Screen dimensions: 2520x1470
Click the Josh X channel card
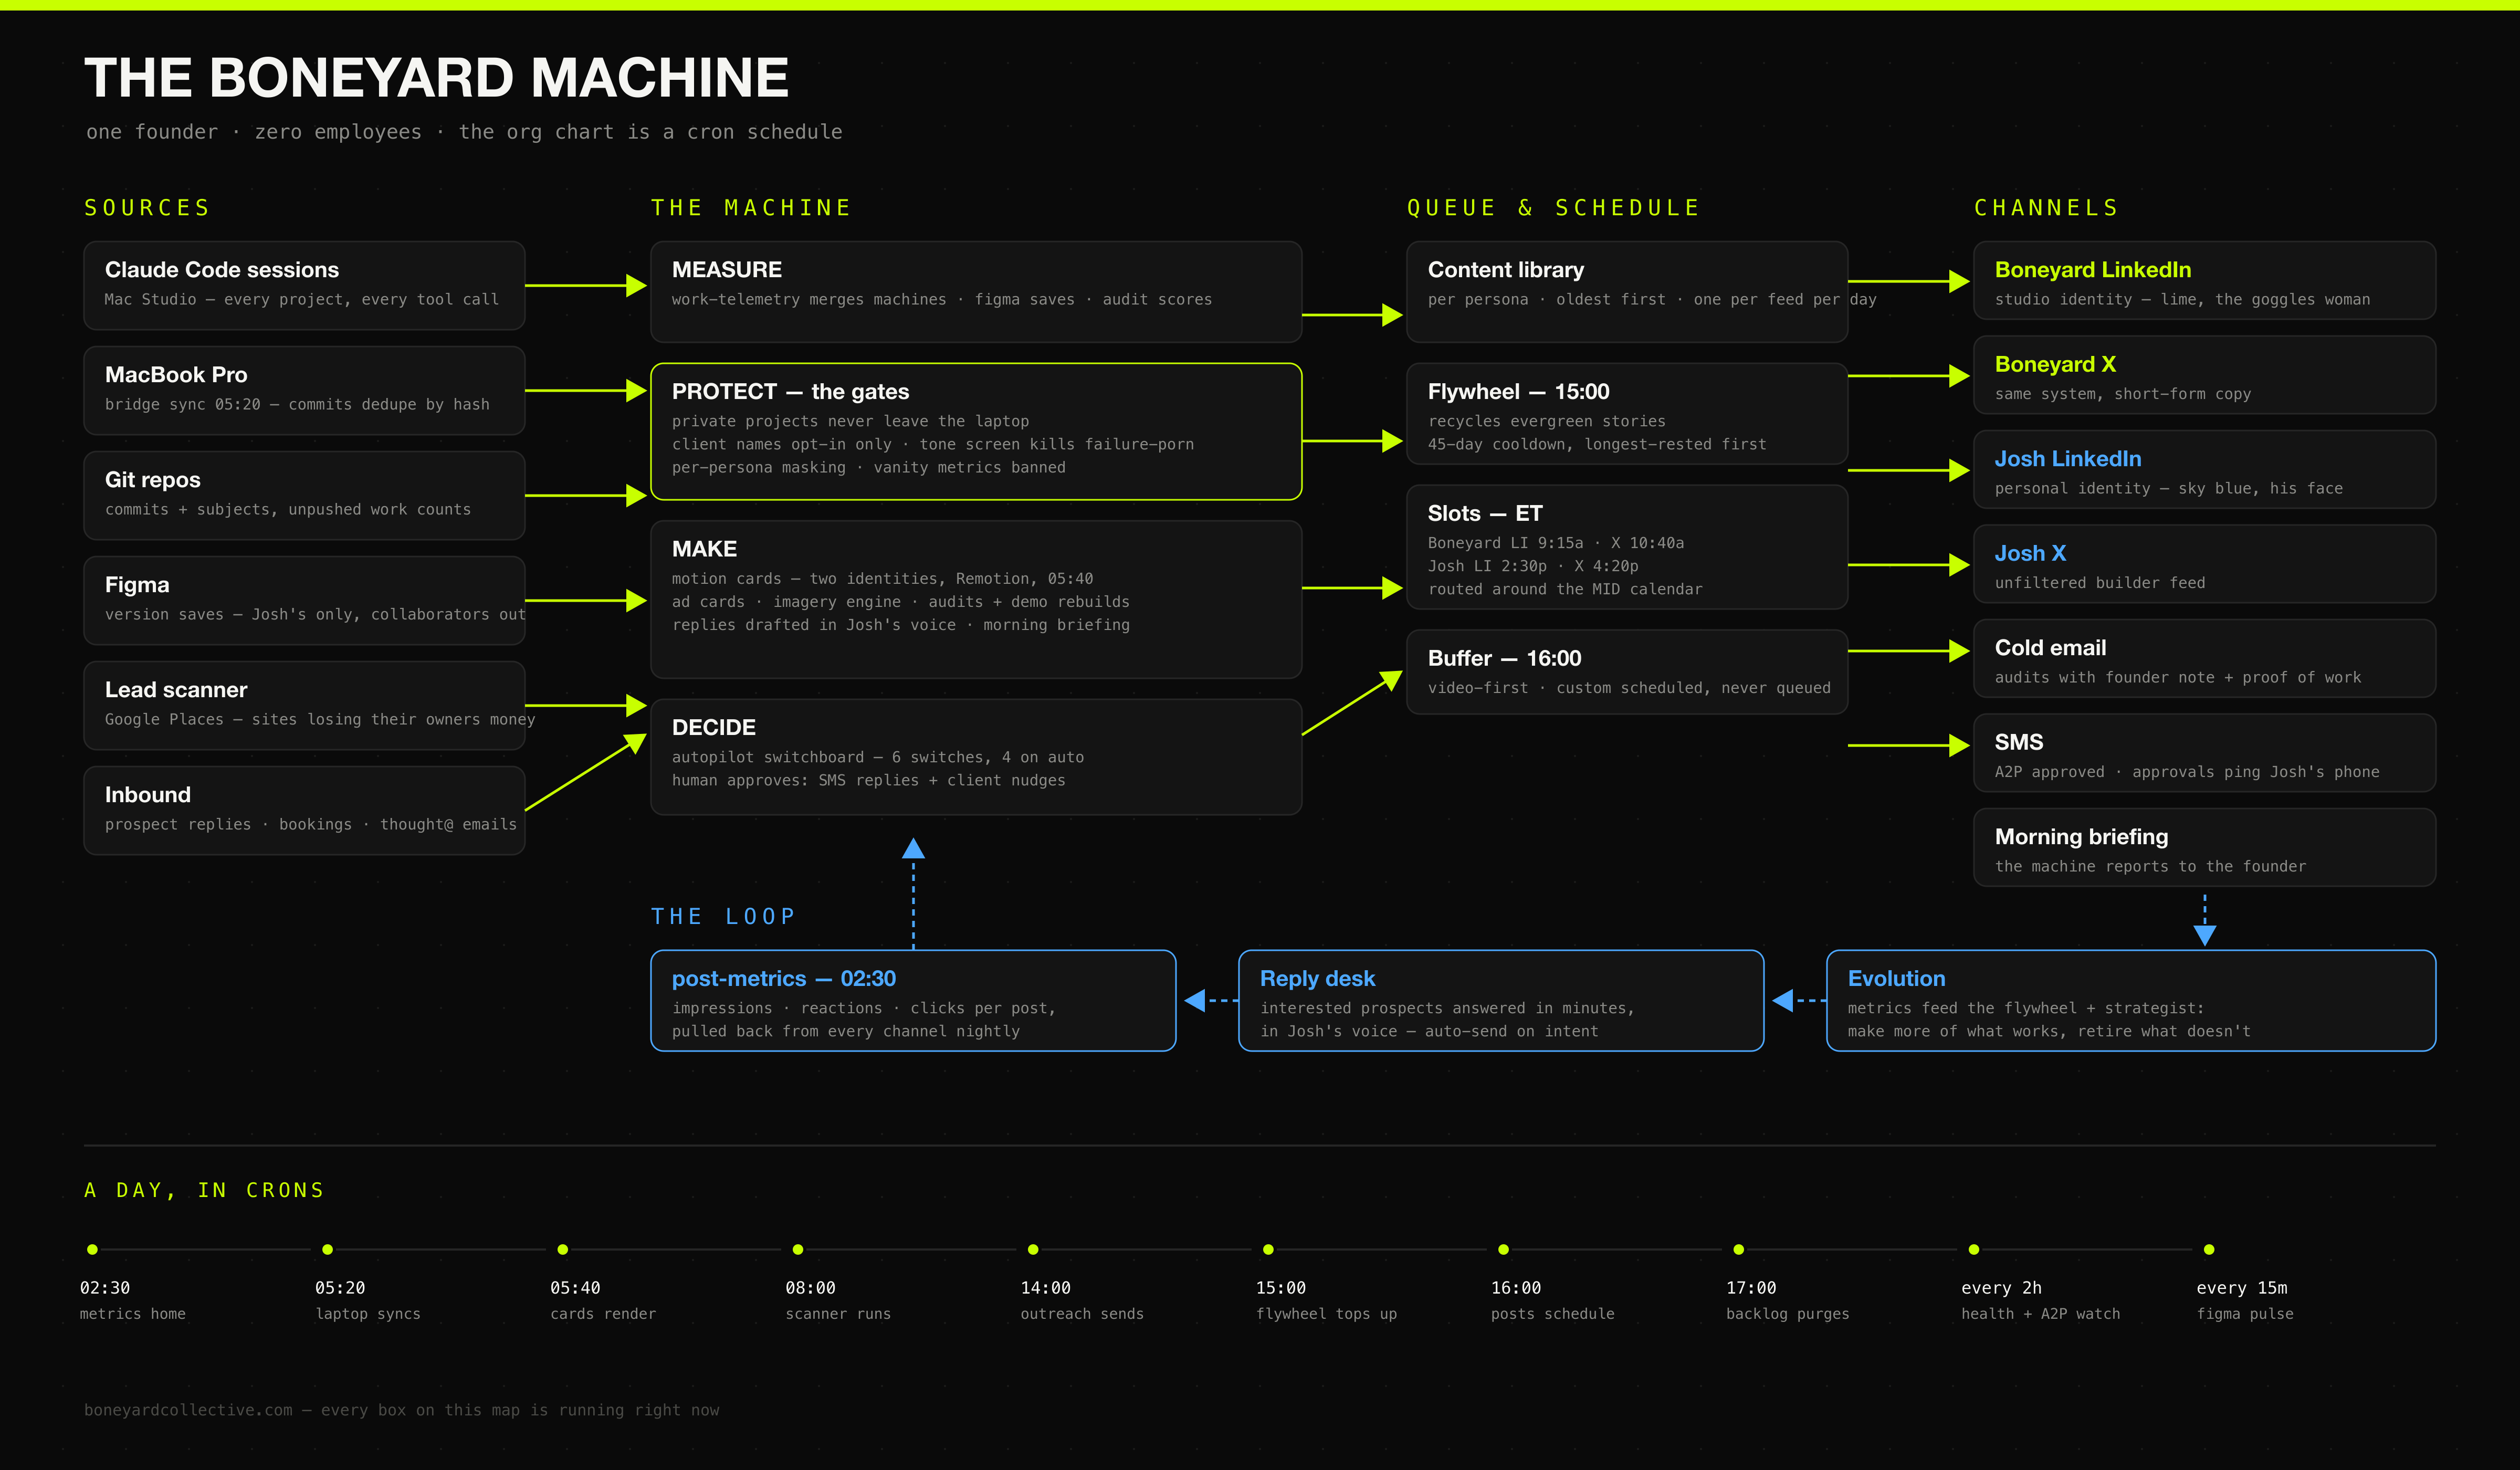tap(2204, 564)
